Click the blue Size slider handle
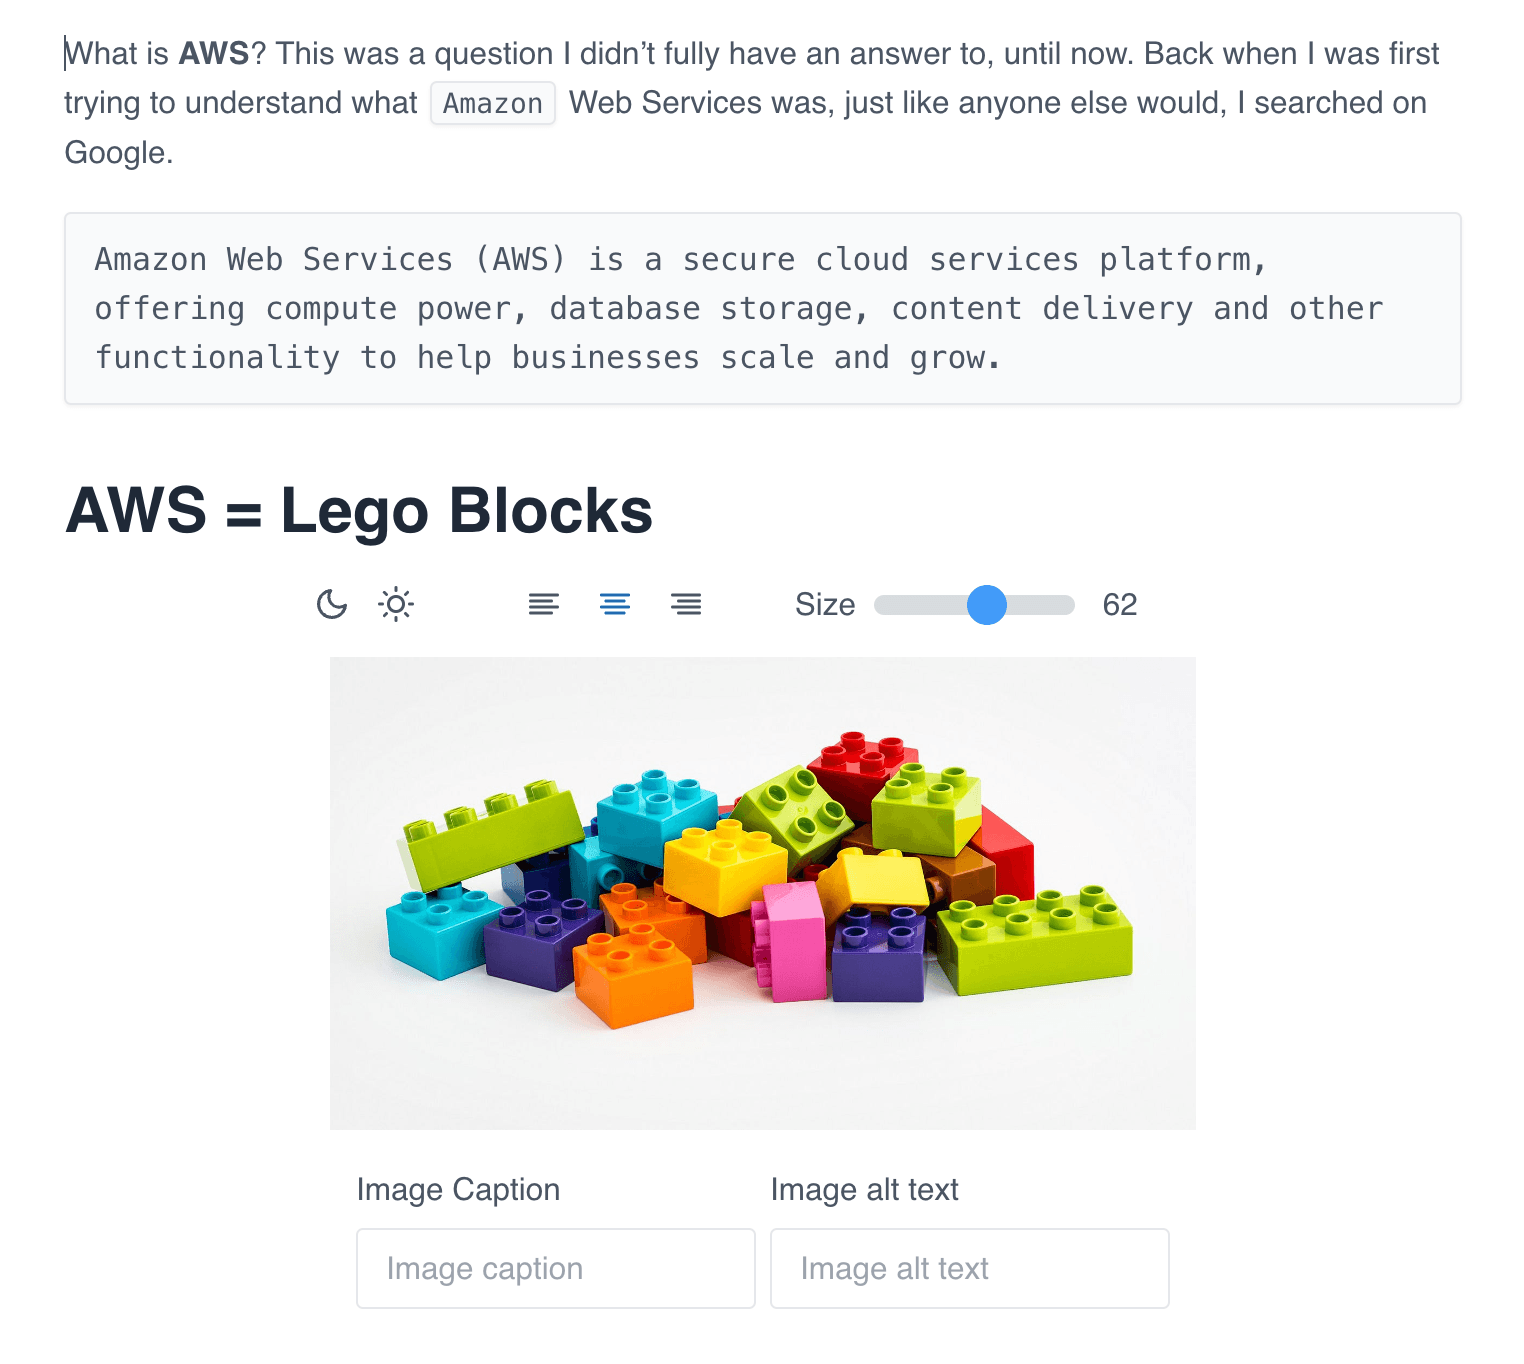 [986, 604]
